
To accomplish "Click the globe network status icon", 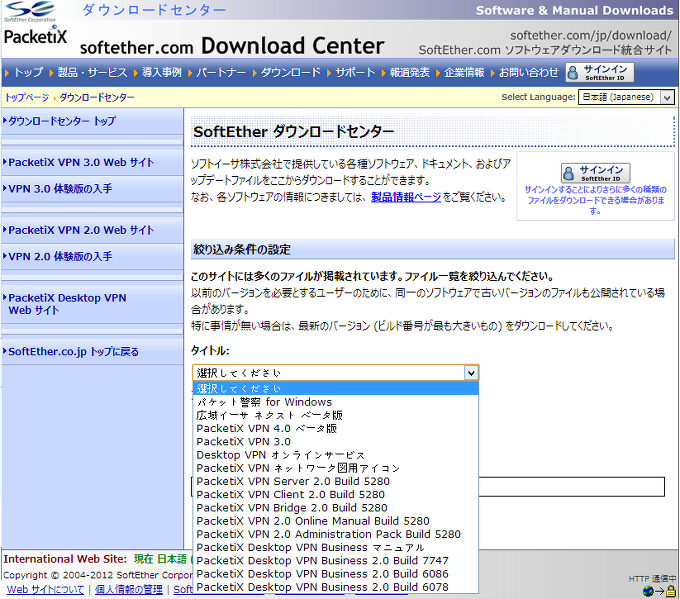I will (x=648, y=591).
